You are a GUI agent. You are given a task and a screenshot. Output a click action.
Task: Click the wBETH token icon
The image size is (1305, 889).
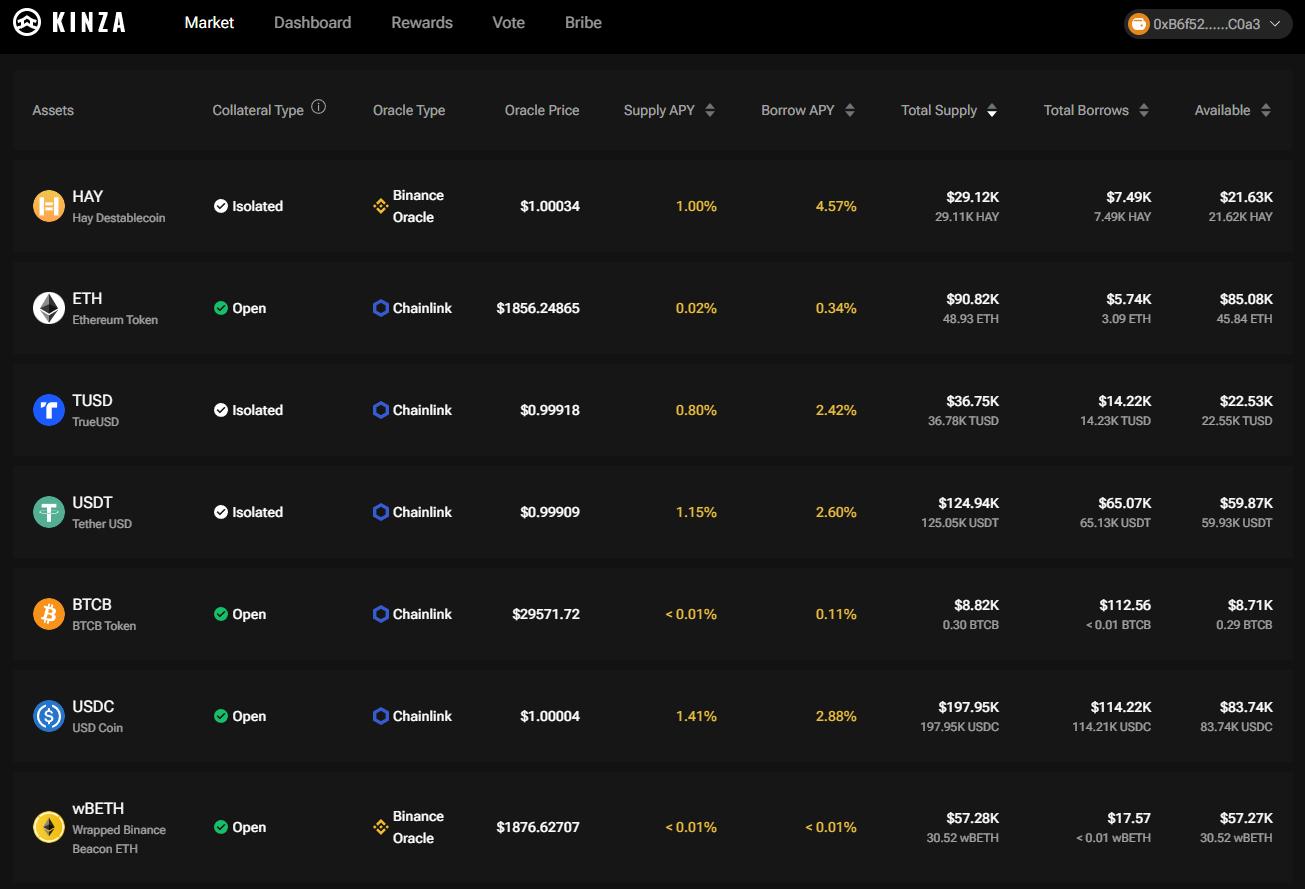49,827
